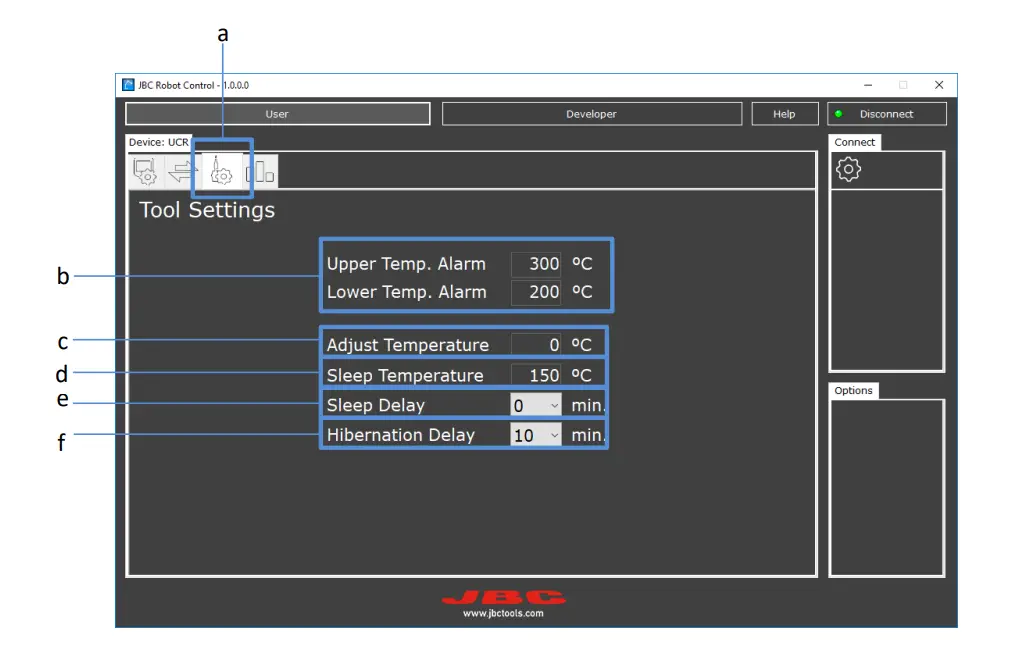Click the JBC logo at the bottom
This screenshot has height=648, width=1011.
503,597
